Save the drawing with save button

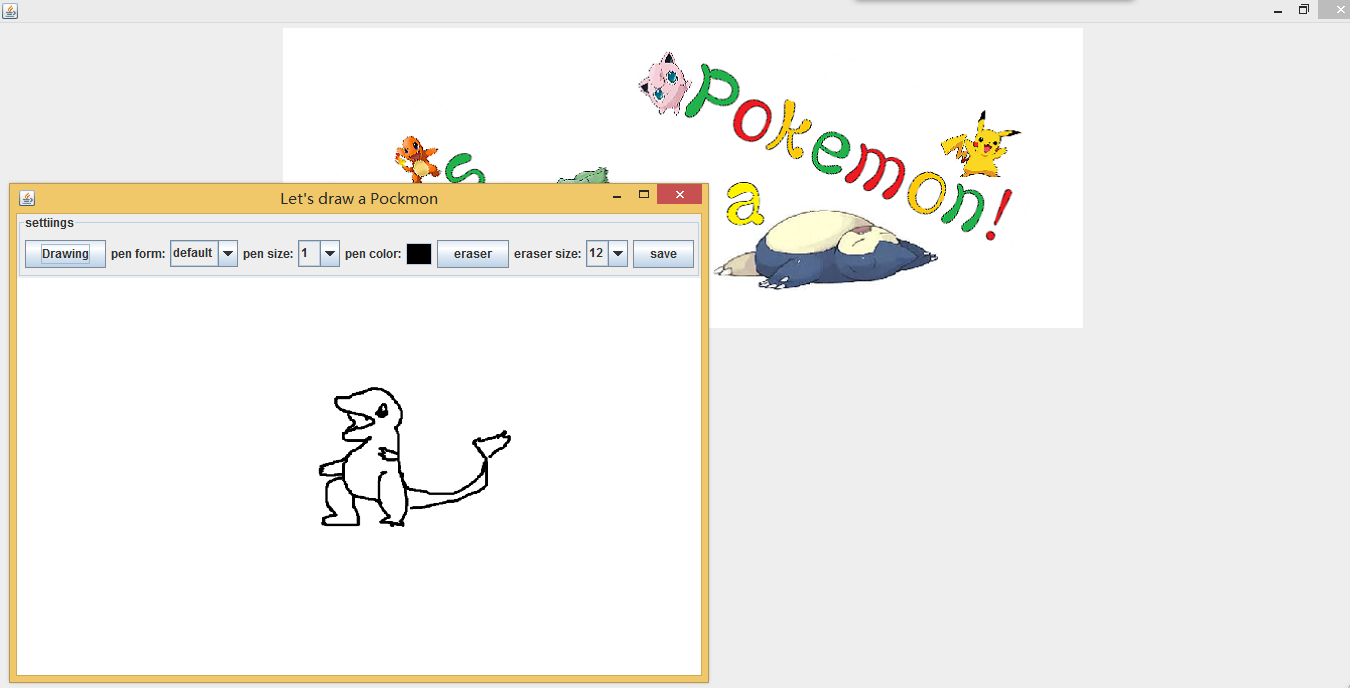tap(663, 254)
